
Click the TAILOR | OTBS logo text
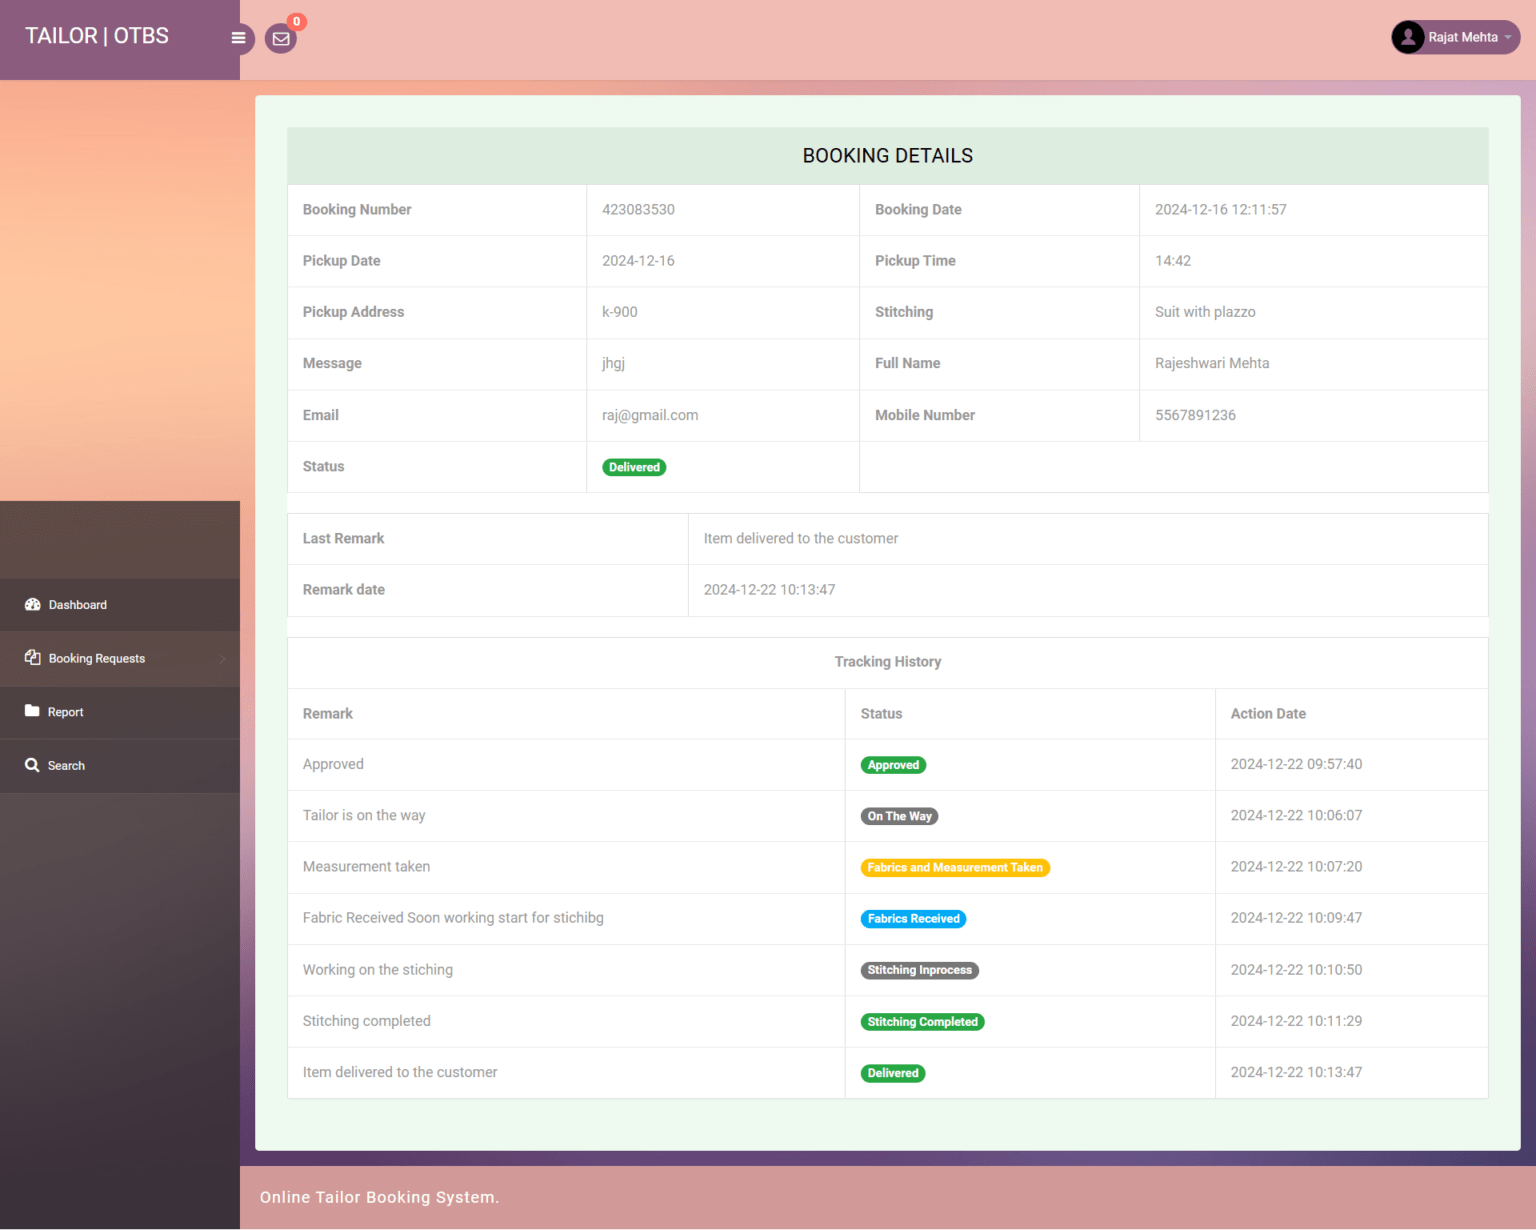pyautogui.click(x=96, y=35)
